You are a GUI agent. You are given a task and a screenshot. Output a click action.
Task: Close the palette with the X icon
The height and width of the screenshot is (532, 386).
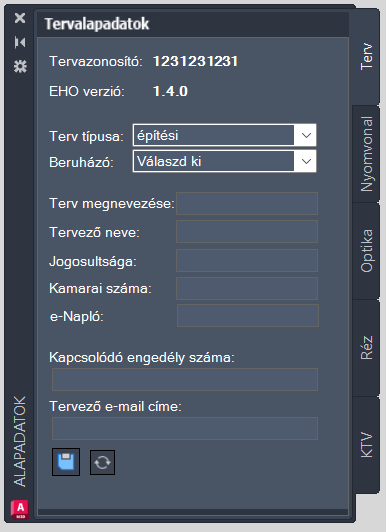tap(20, 18)
